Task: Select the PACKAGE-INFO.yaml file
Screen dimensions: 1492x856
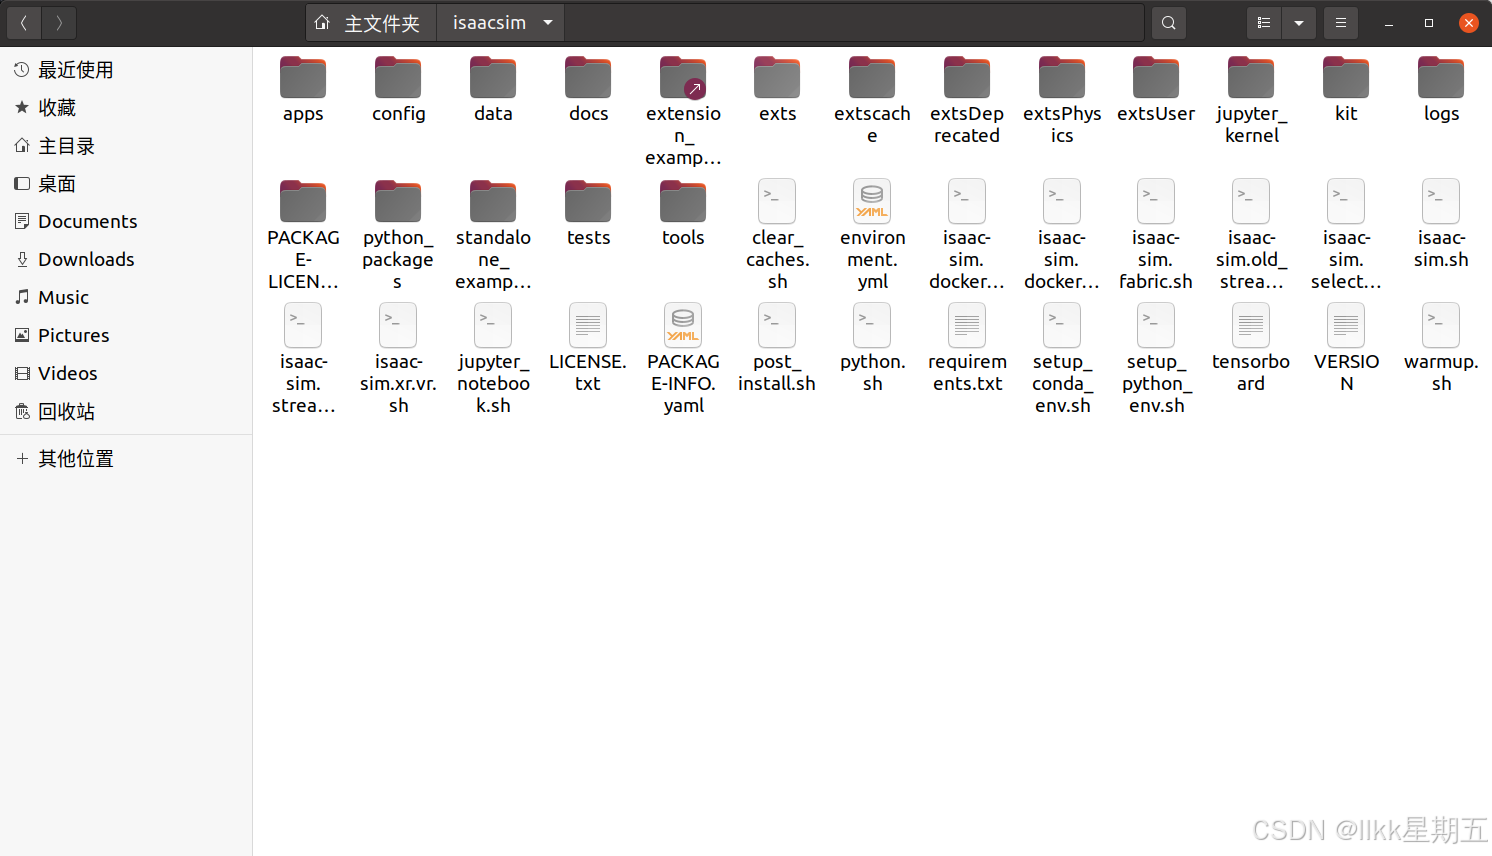Action: (683, 359)
